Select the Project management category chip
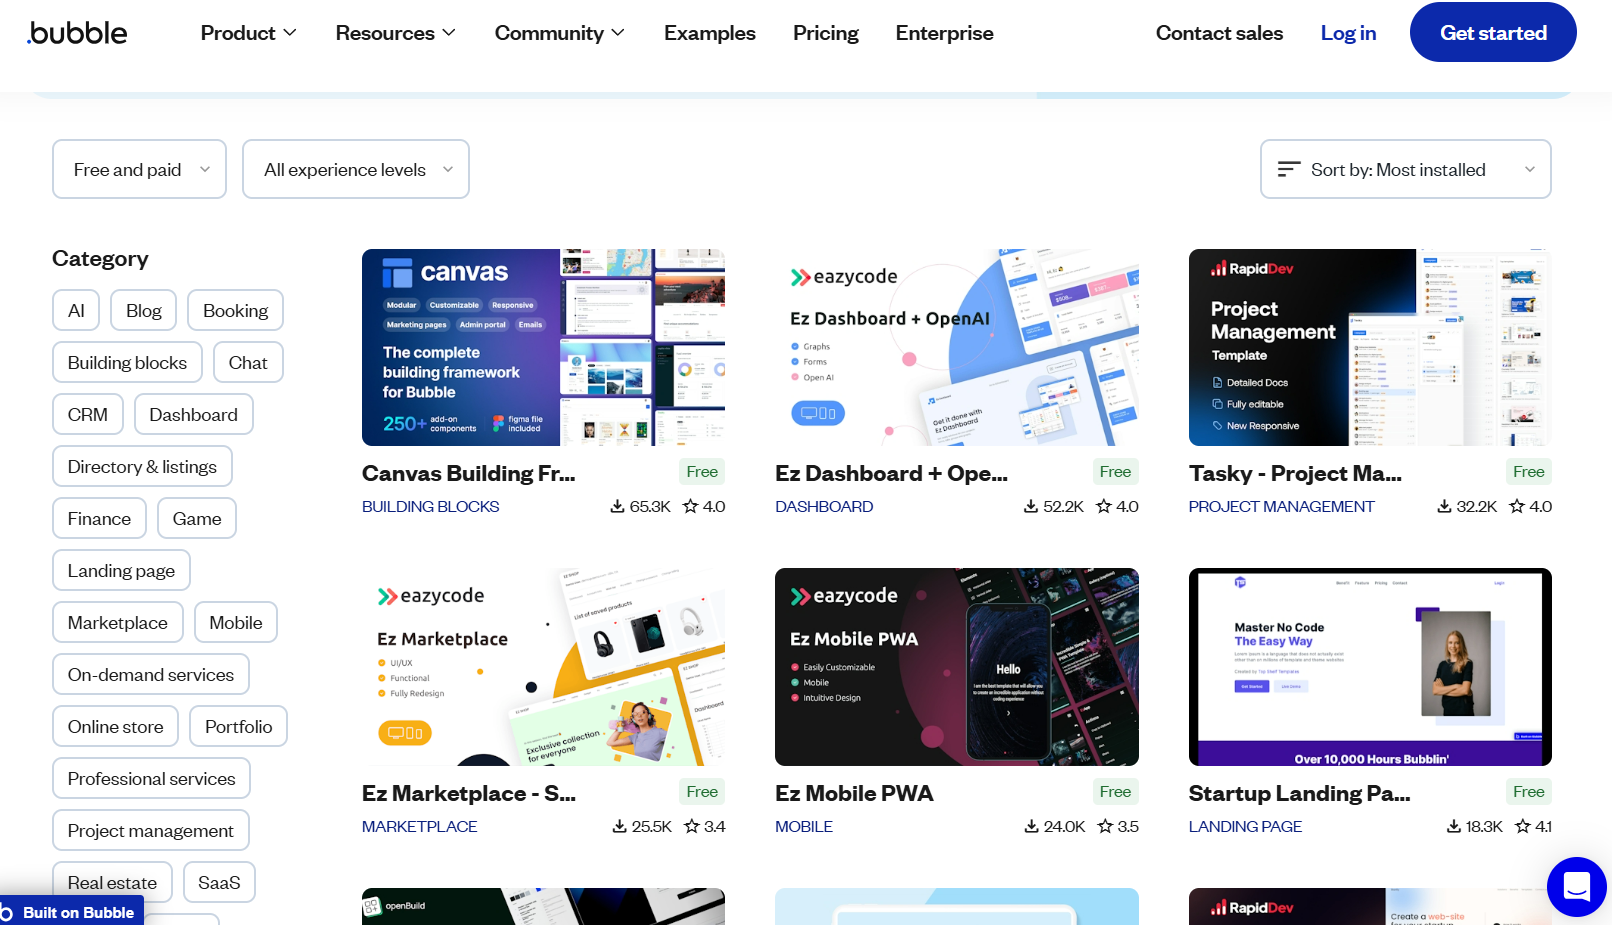This screenshot has width=1612, height=925. click(150, 830)
